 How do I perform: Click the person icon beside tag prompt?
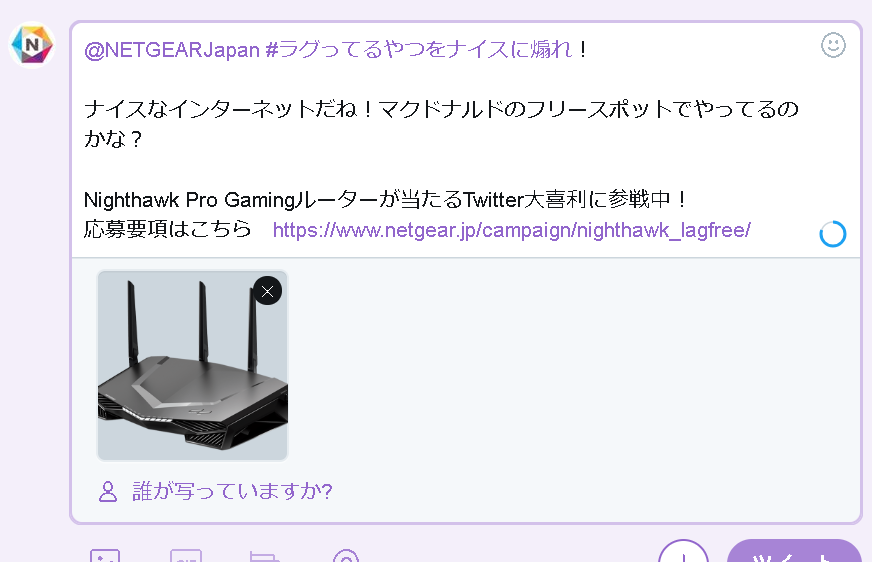(108, 492)
